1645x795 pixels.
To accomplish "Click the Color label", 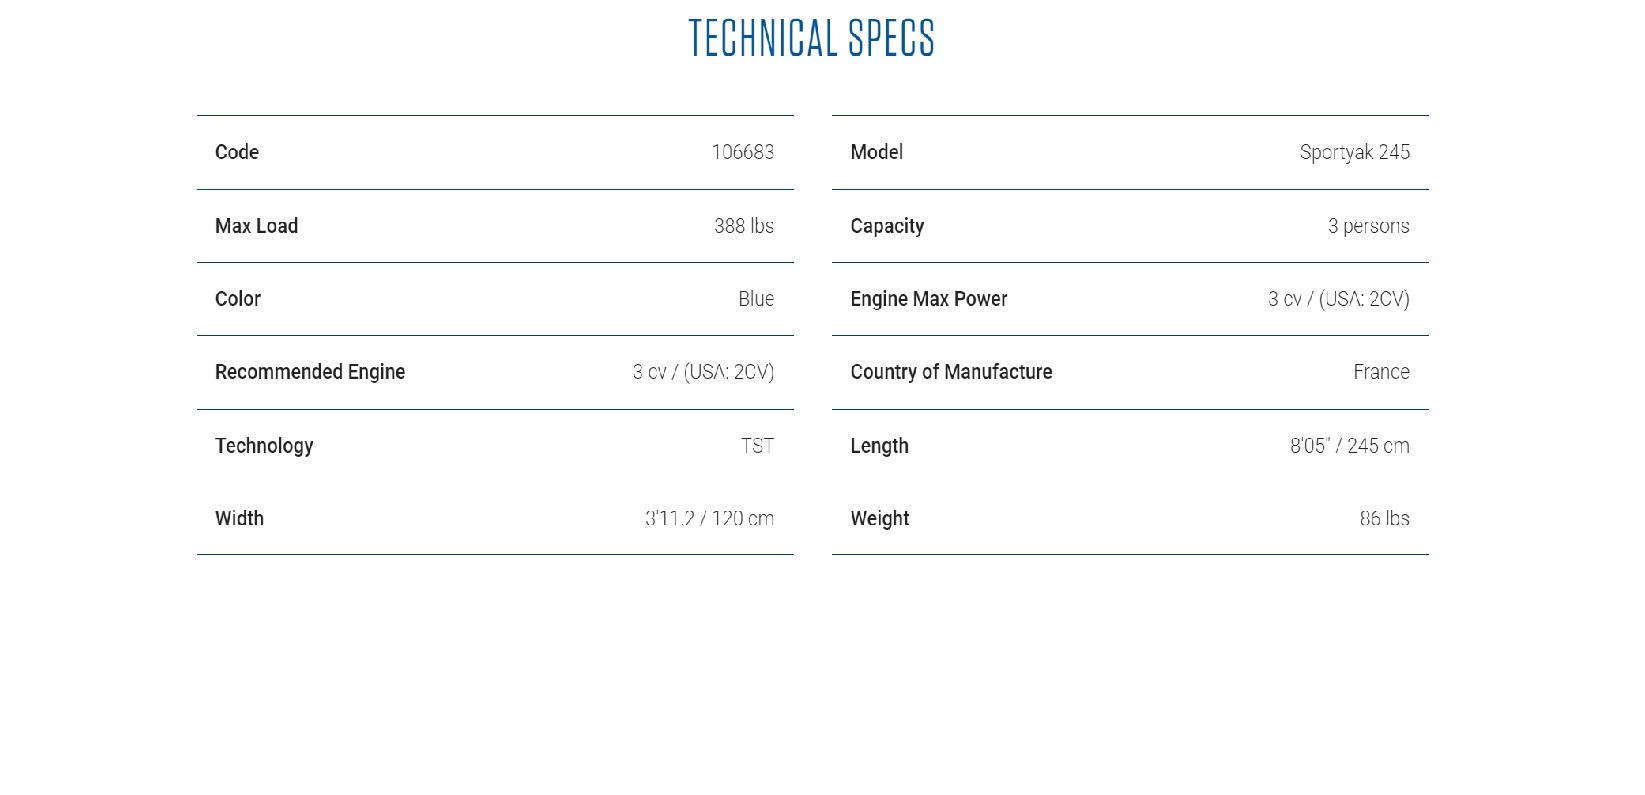I will (x=238, y=299).
